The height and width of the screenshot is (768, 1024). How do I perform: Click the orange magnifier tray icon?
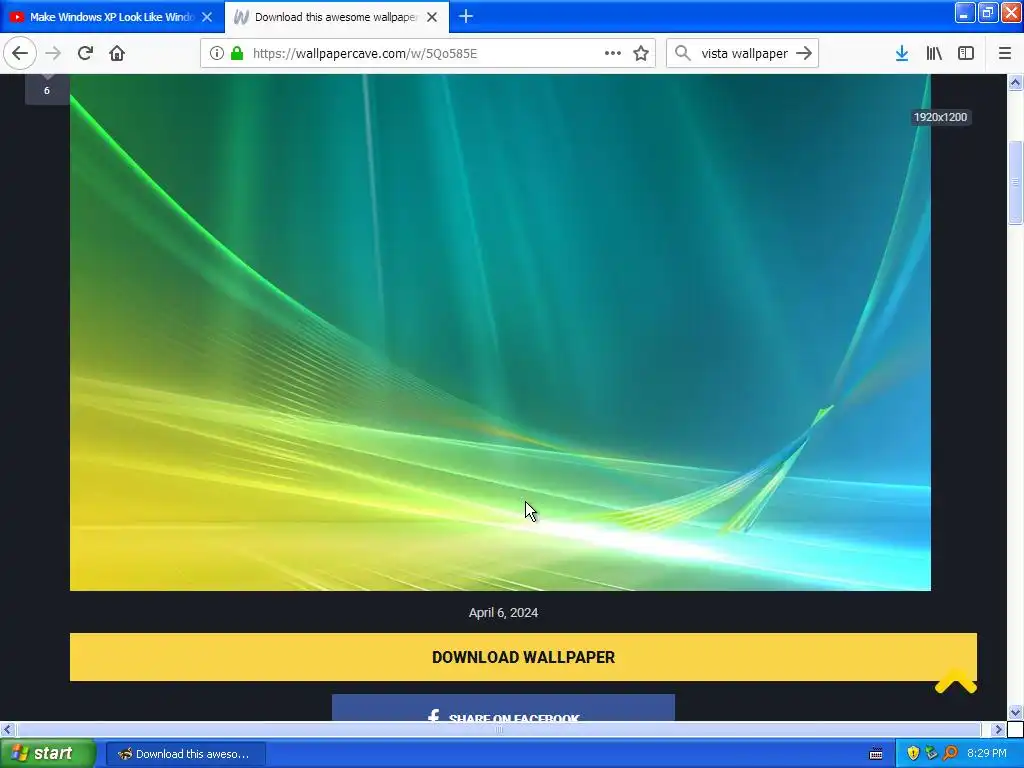pos(950,754)
